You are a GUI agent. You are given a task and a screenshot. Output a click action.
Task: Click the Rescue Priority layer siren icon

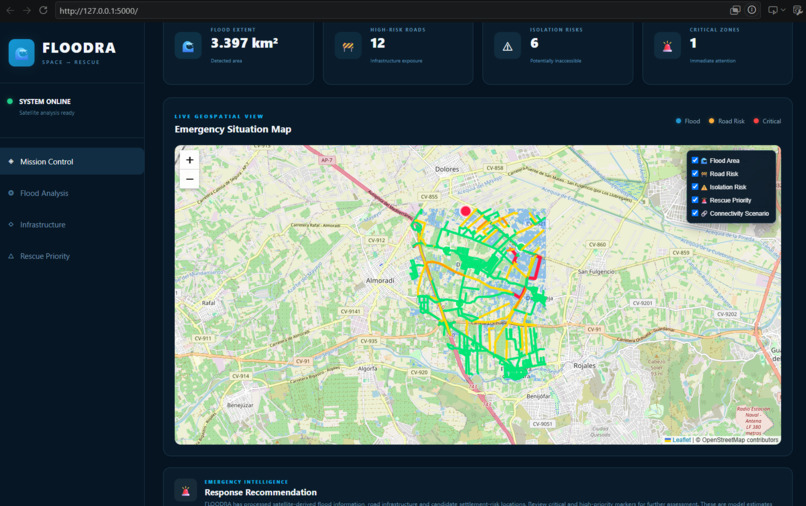[704, 201]
